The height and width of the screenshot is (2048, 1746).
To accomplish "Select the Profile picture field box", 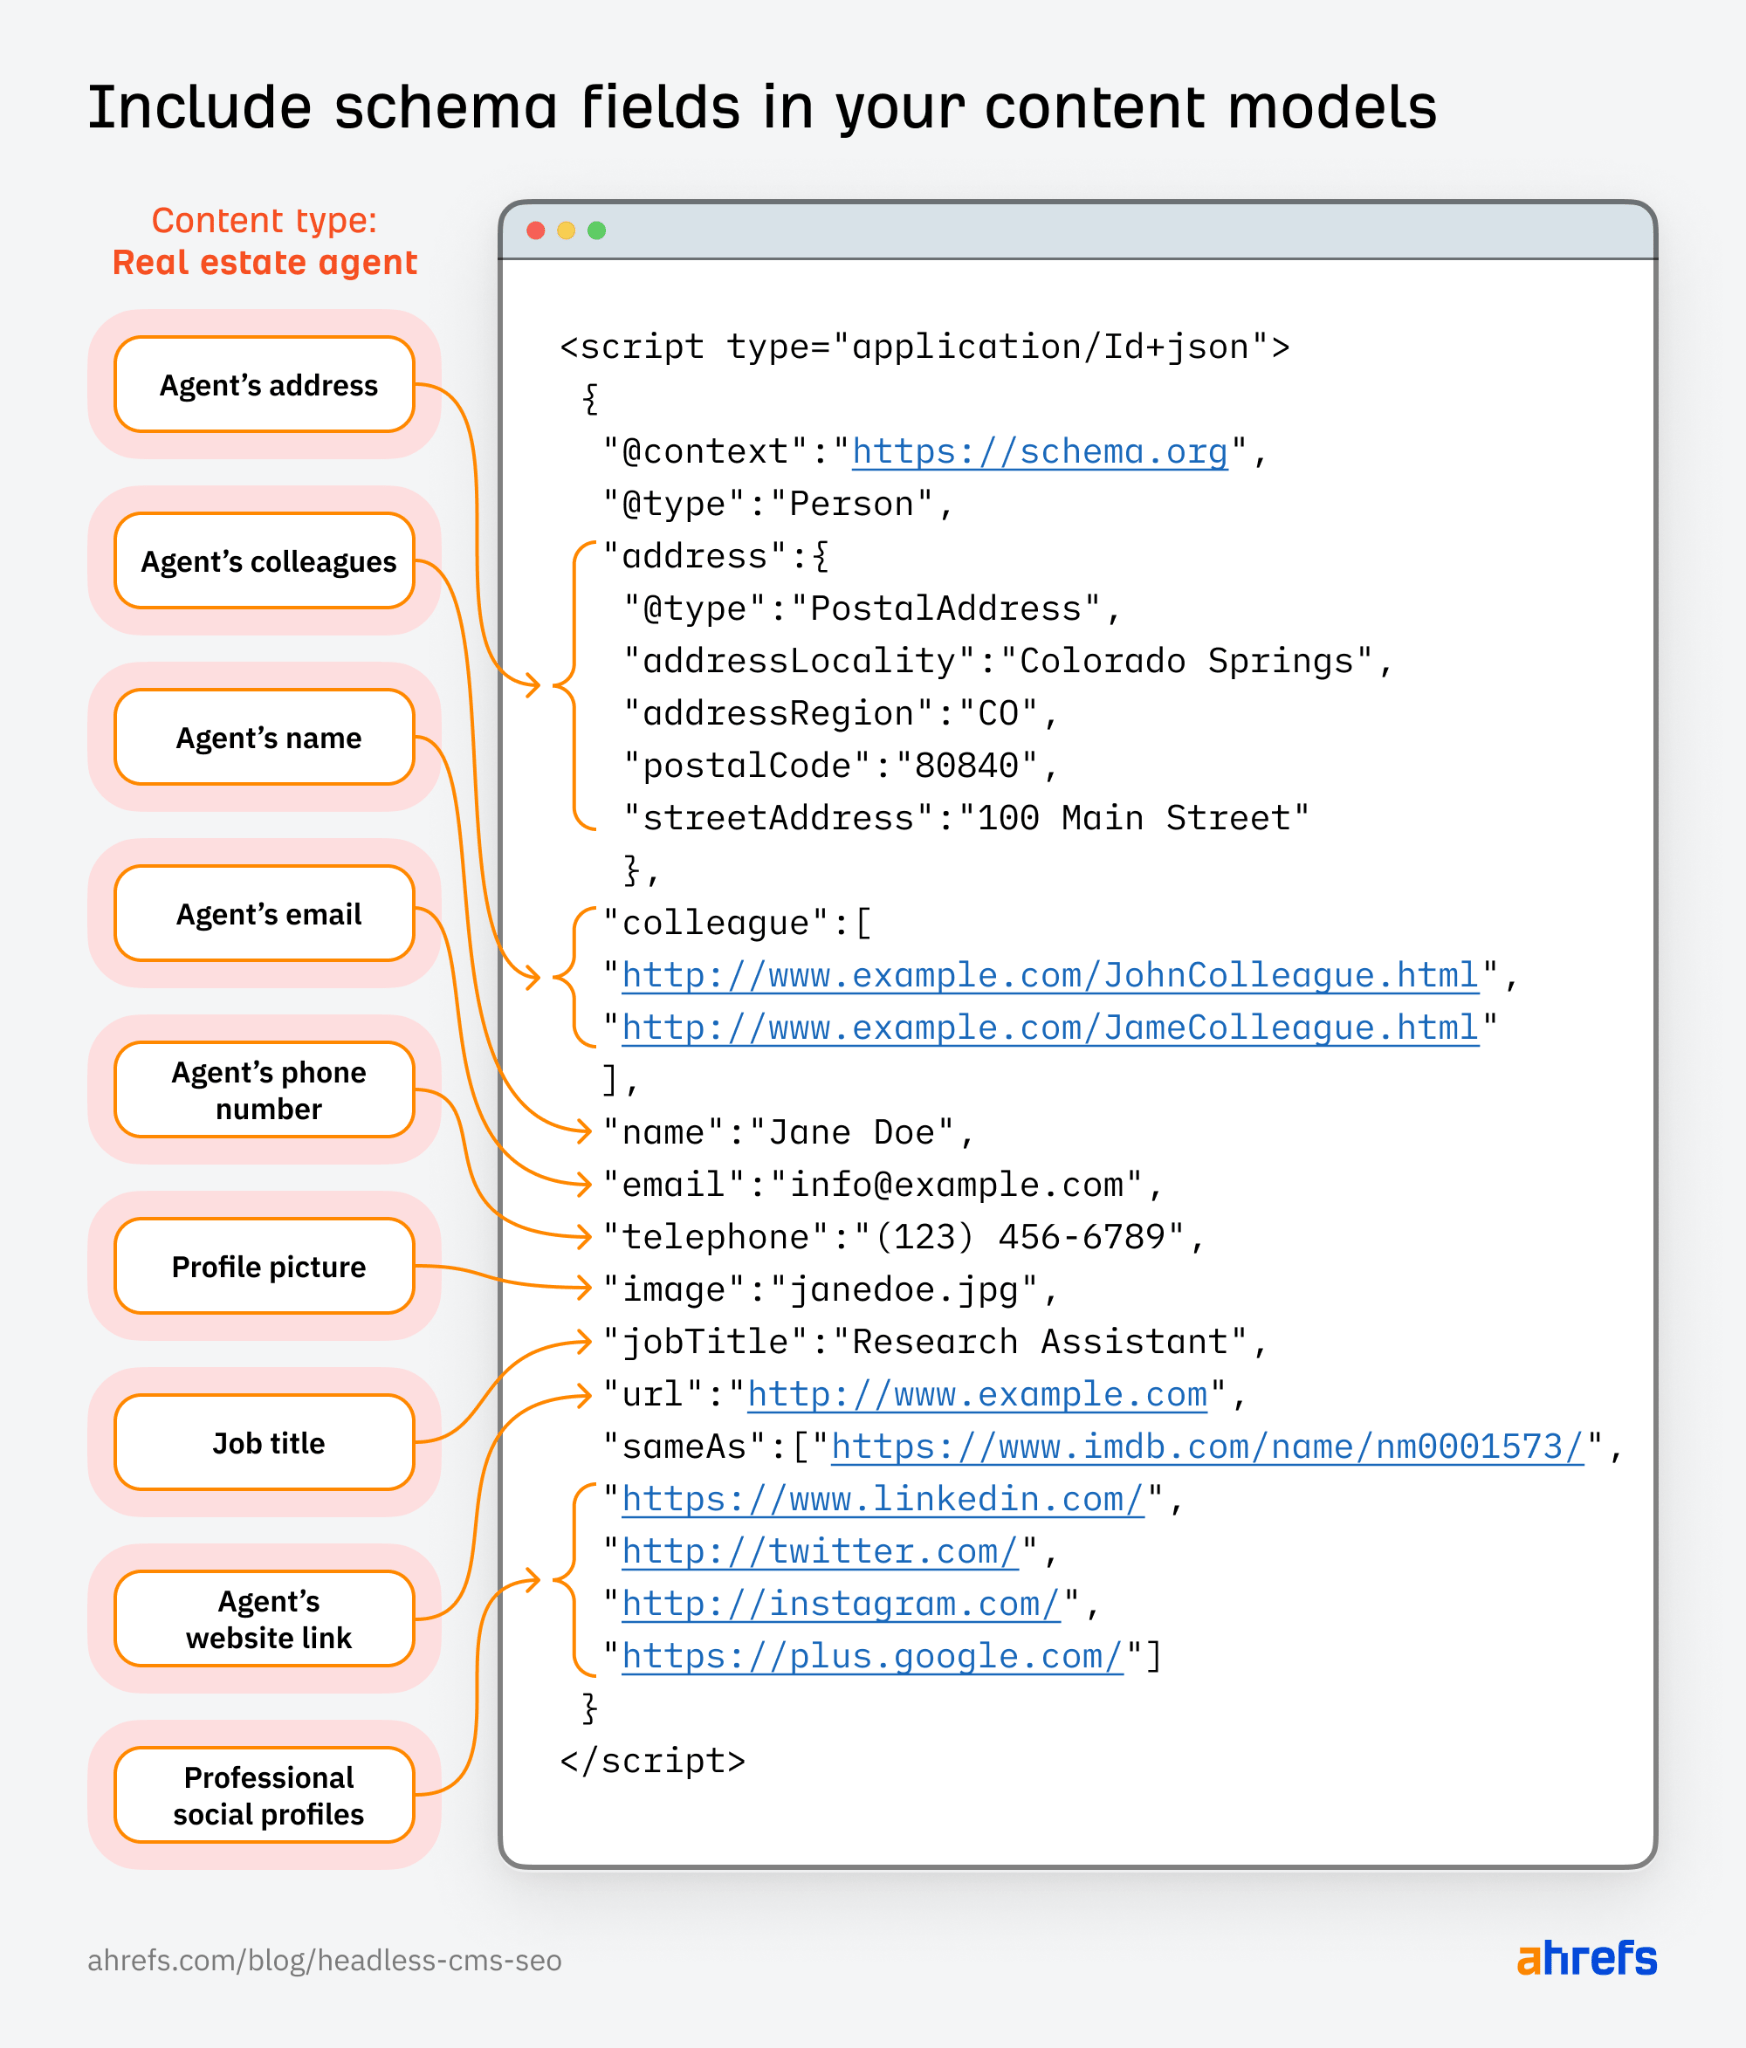I will point(265,1266).
